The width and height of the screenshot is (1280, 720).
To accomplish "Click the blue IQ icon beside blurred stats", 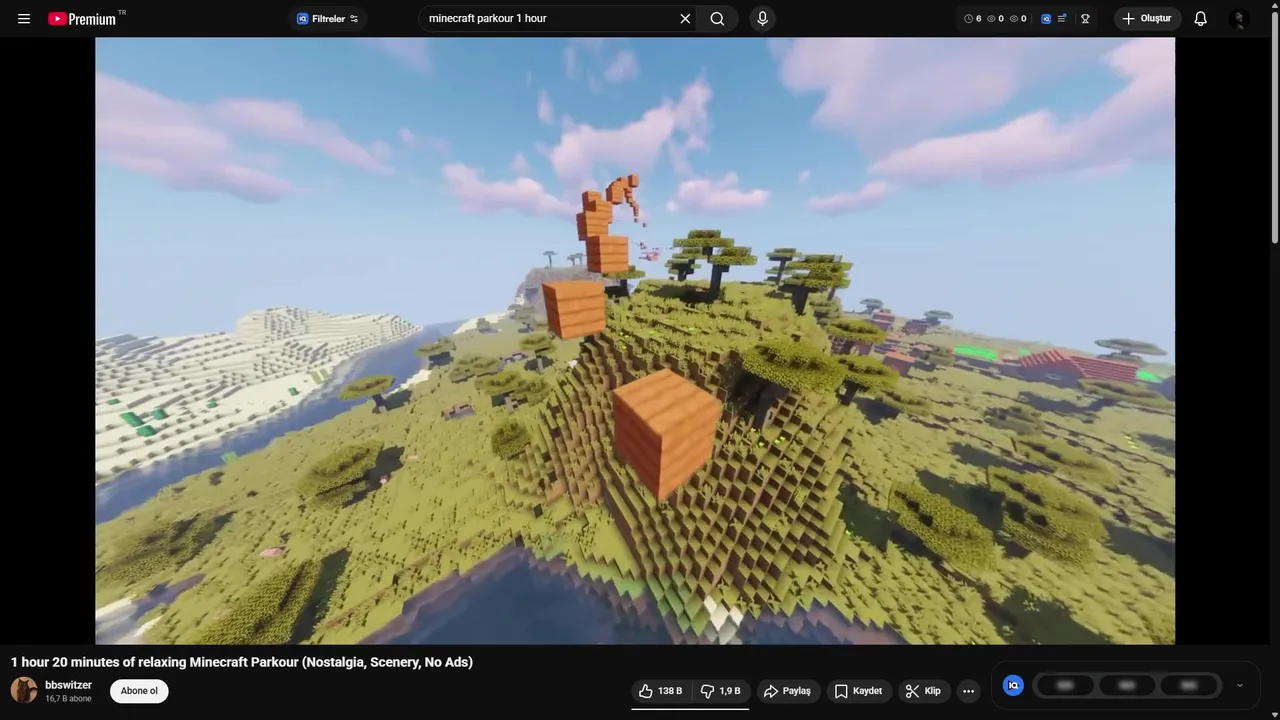I will [1013, 685].
